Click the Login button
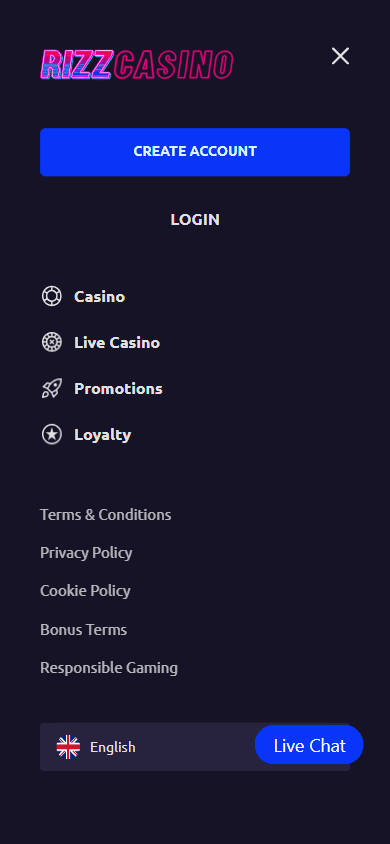This screenshot has width=390, height=844. (195, 220)
